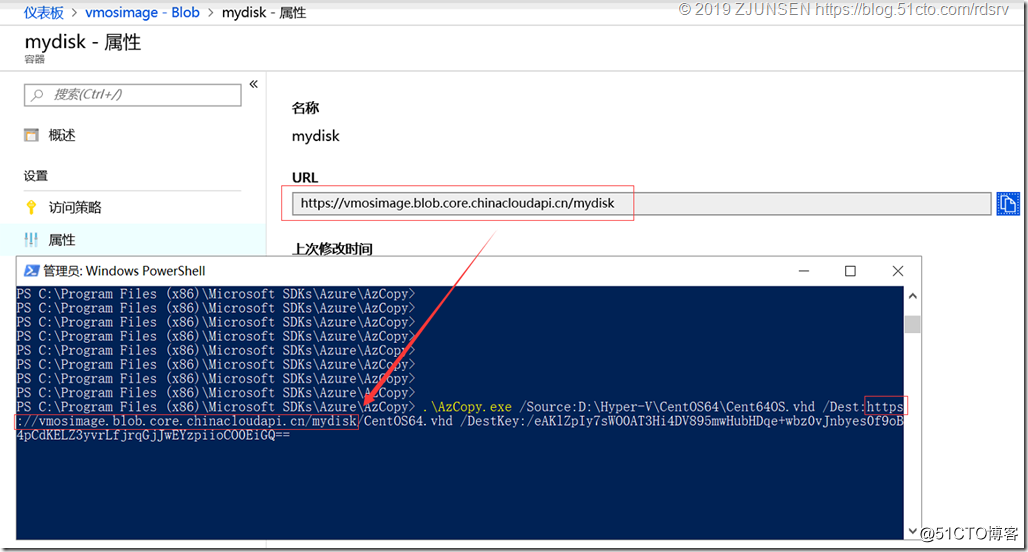Screen dimensions: 1028x552
Task: Click the PowerShell window title icon
Action: point(31,271)
